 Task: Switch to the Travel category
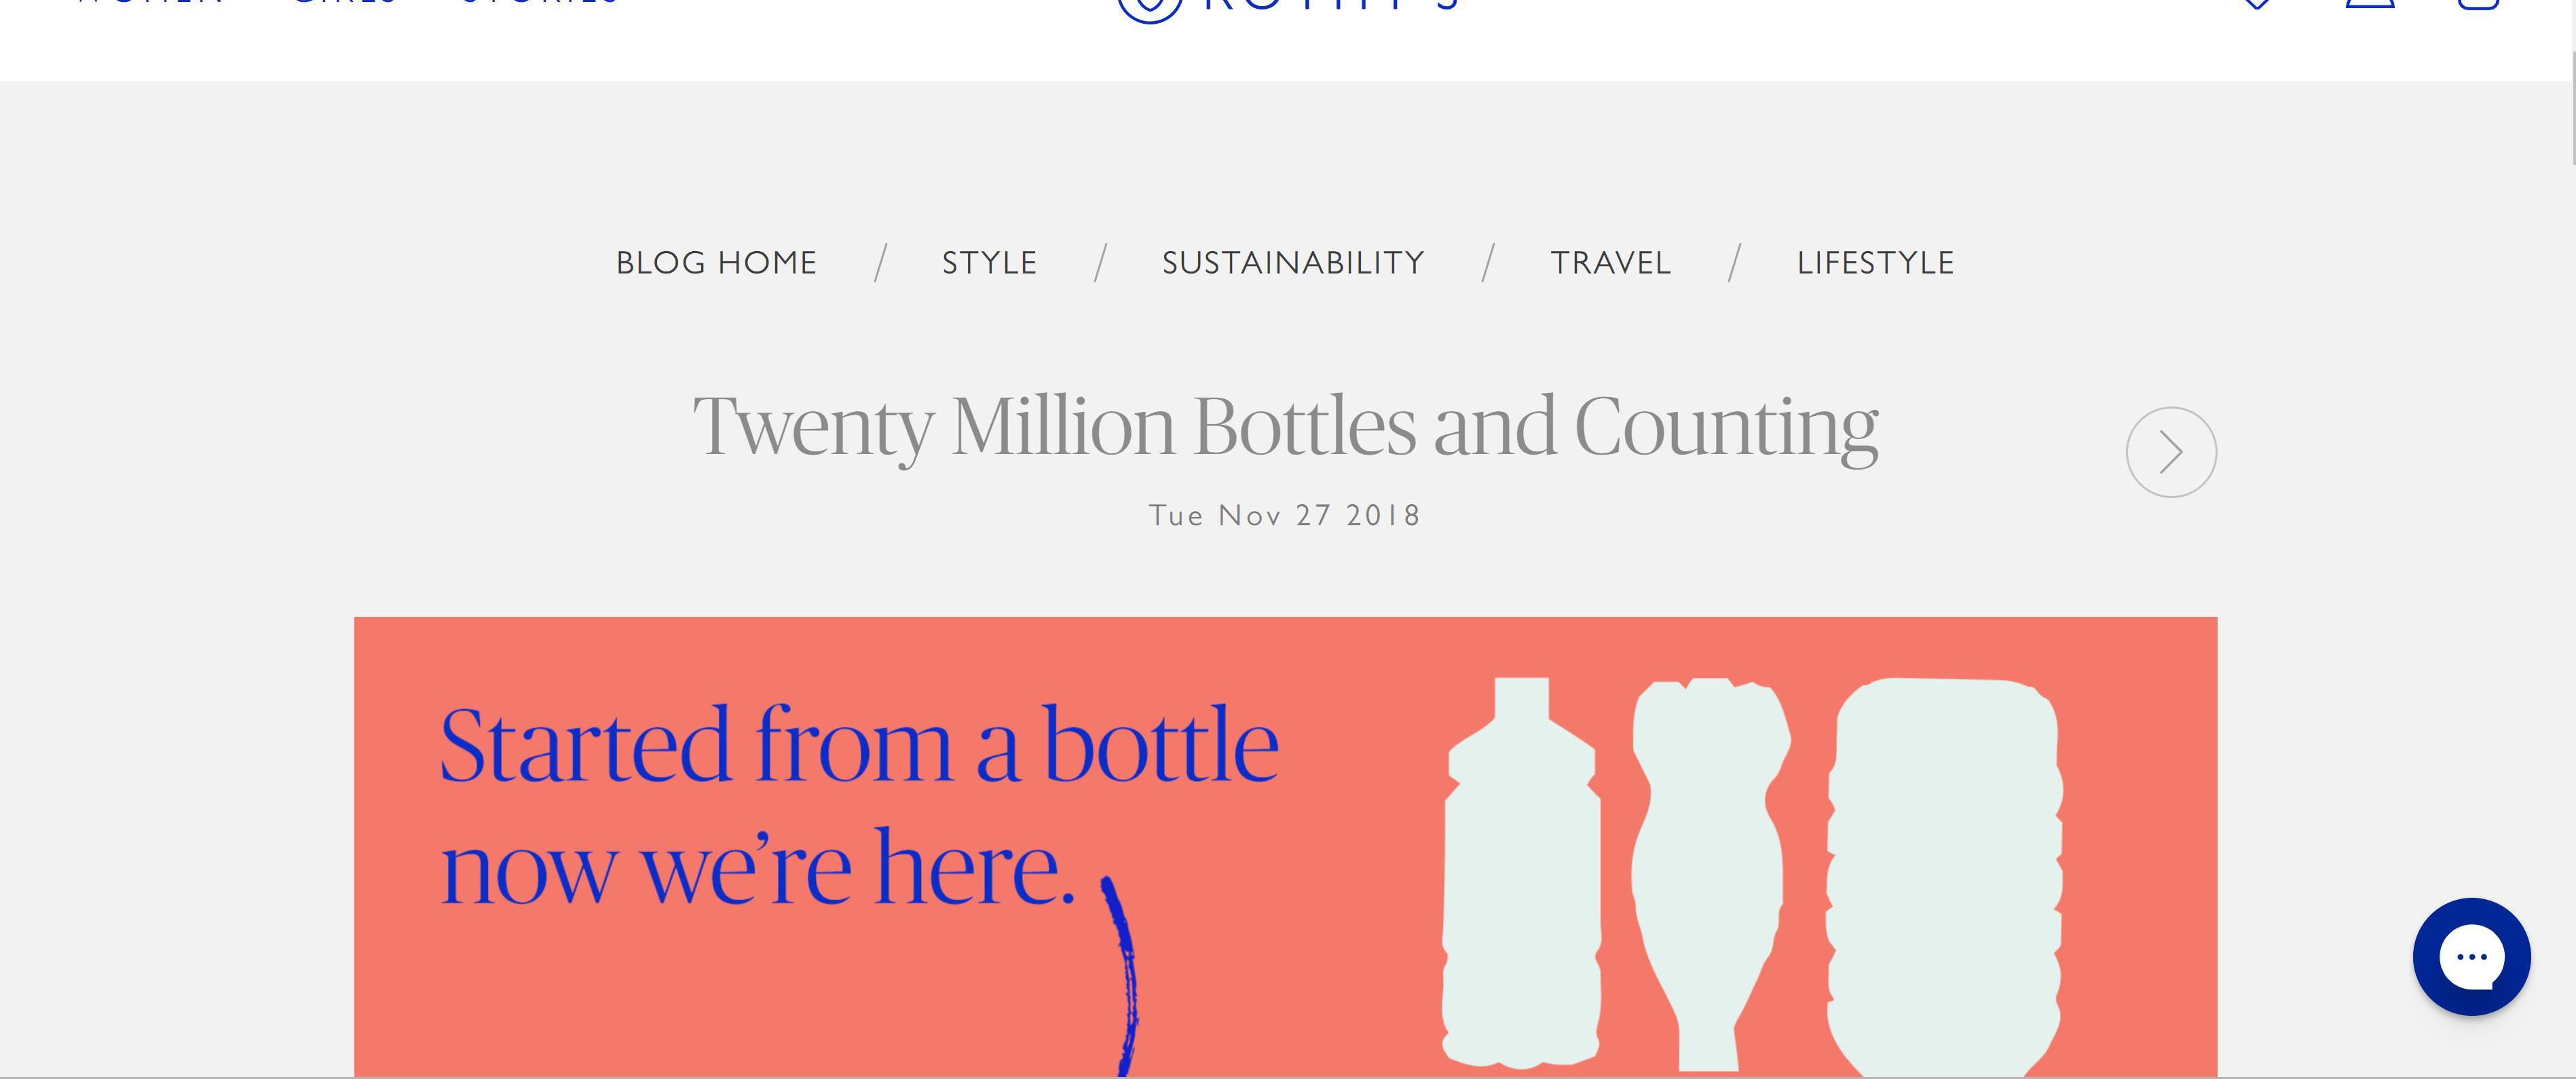[1610, 263]
